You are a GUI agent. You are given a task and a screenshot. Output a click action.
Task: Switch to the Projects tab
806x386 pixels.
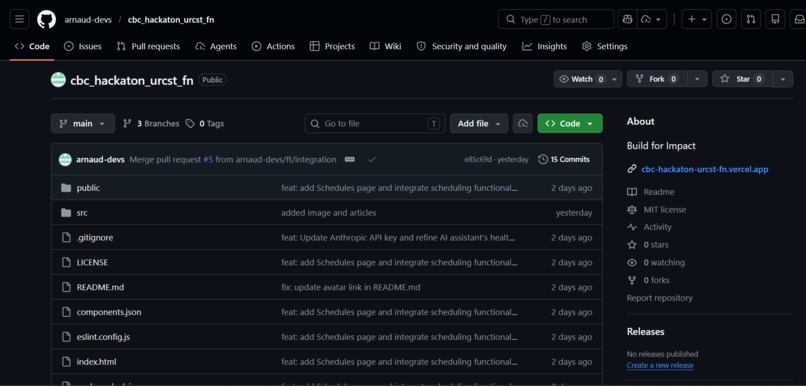pyautogui.click(x=332, y=46)
